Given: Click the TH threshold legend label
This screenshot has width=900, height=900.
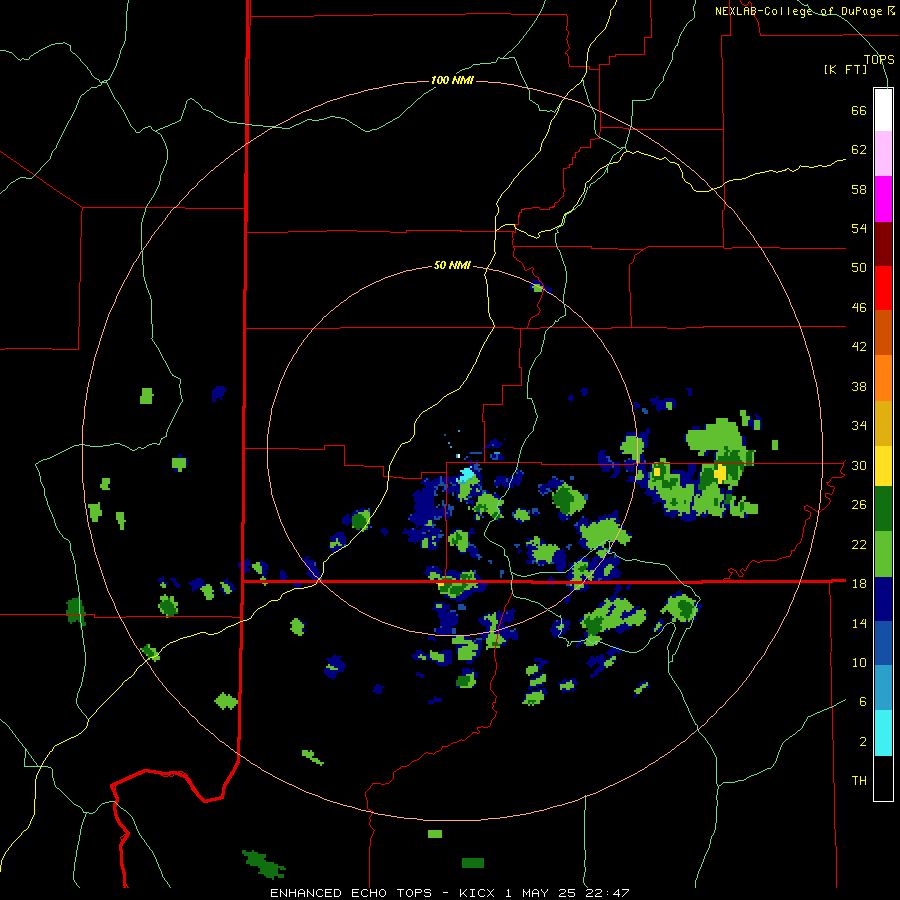Looking at the screenshot, I should coord(859,781).
